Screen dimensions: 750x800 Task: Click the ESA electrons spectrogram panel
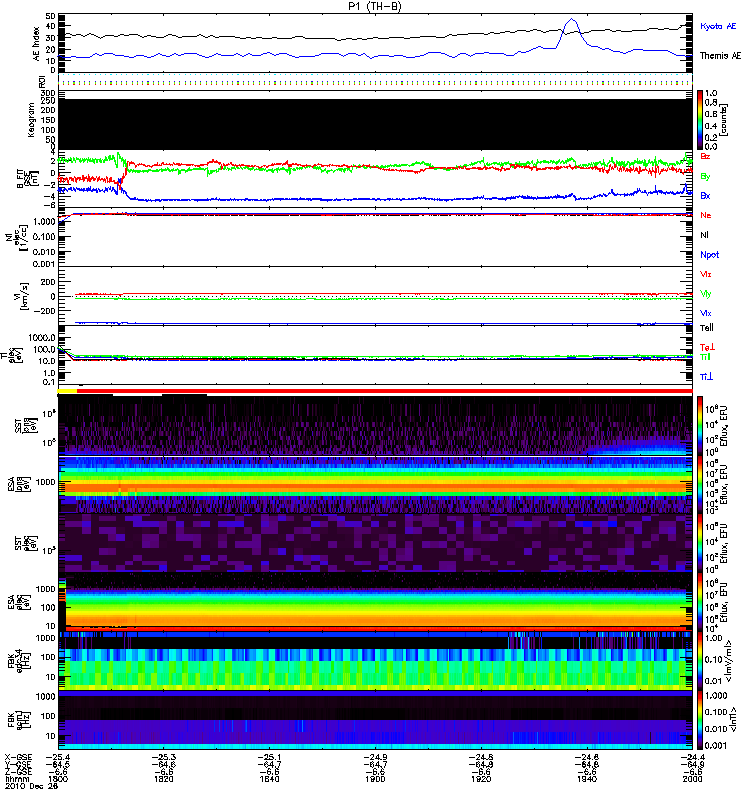(375, 602)
